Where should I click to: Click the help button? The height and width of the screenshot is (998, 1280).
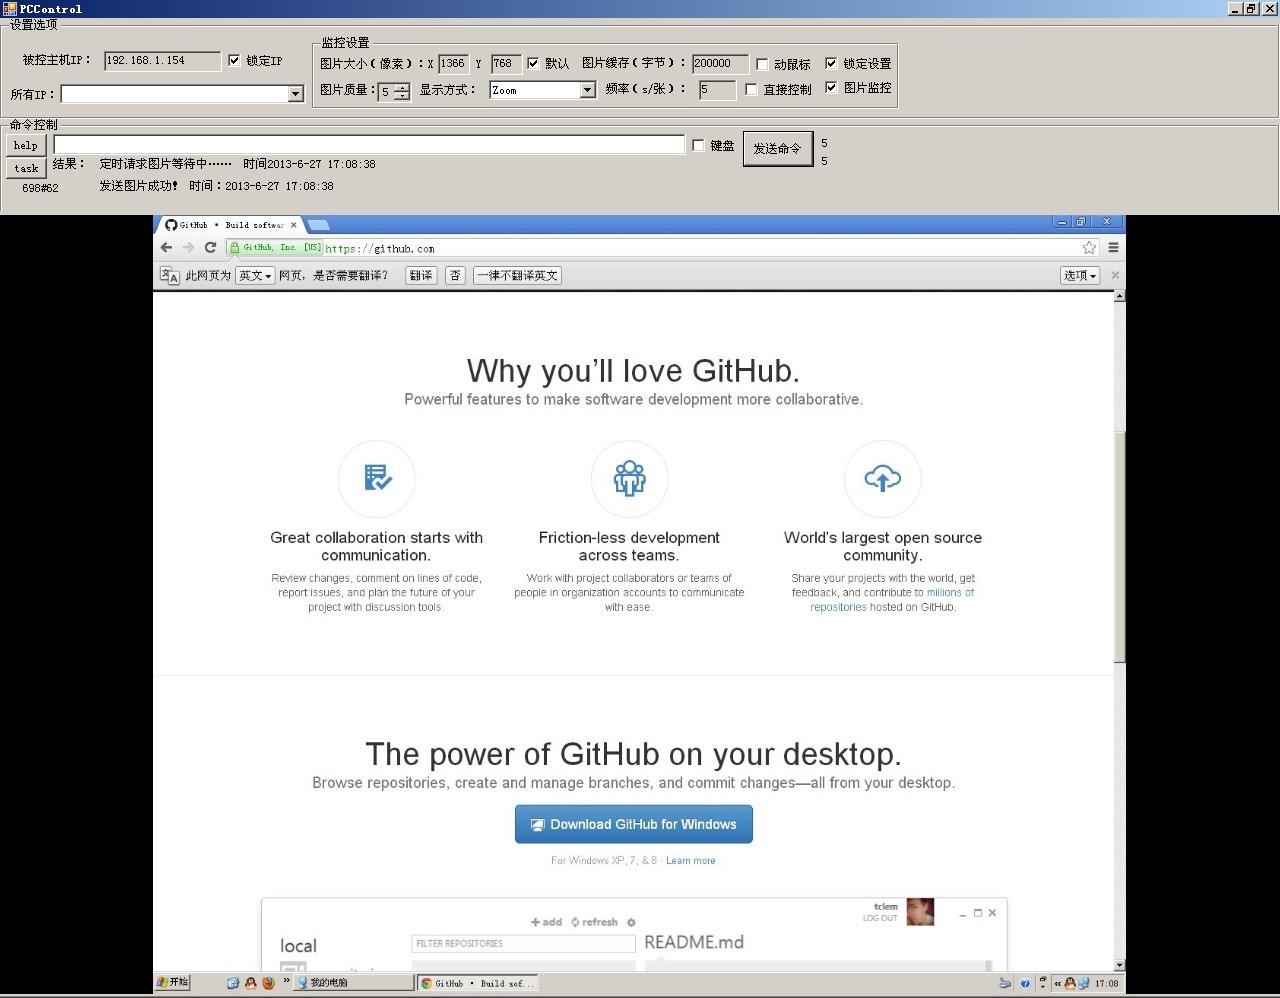click(26, 145)
